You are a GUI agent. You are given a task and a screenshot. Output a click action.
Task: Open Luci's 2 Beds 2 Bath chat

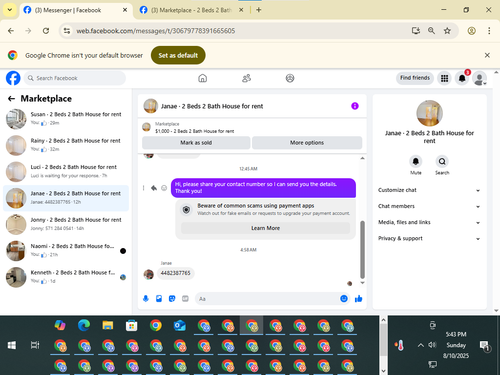[x=66, y=171]
